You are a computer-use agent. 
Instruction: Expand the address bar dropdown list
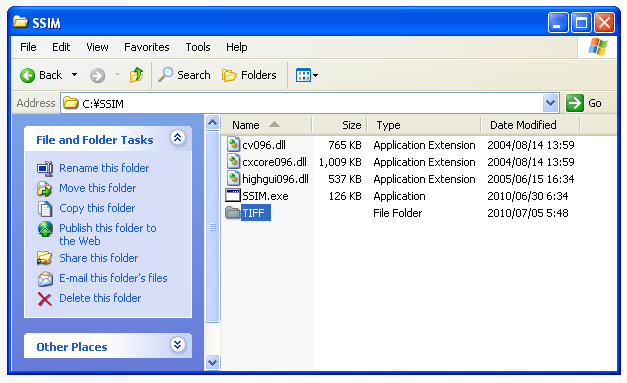(550, 103)
